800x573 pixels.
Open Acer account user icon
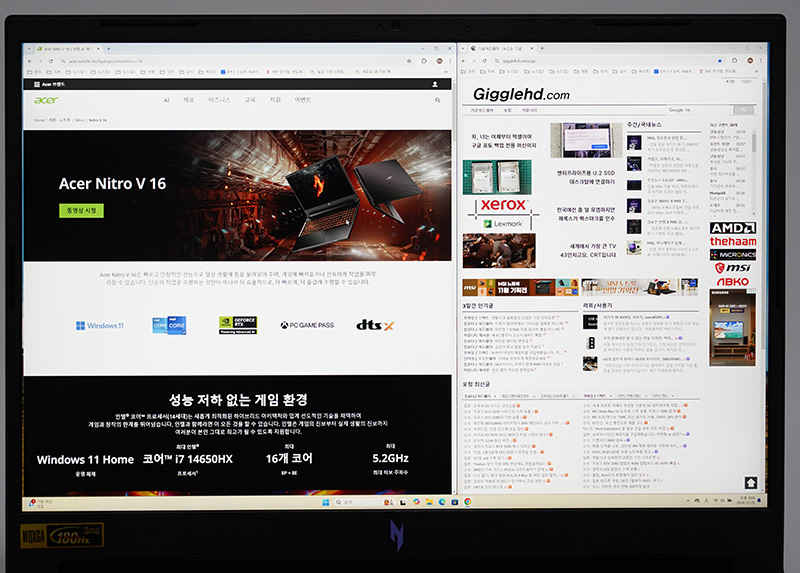click(x=435, y=84)
